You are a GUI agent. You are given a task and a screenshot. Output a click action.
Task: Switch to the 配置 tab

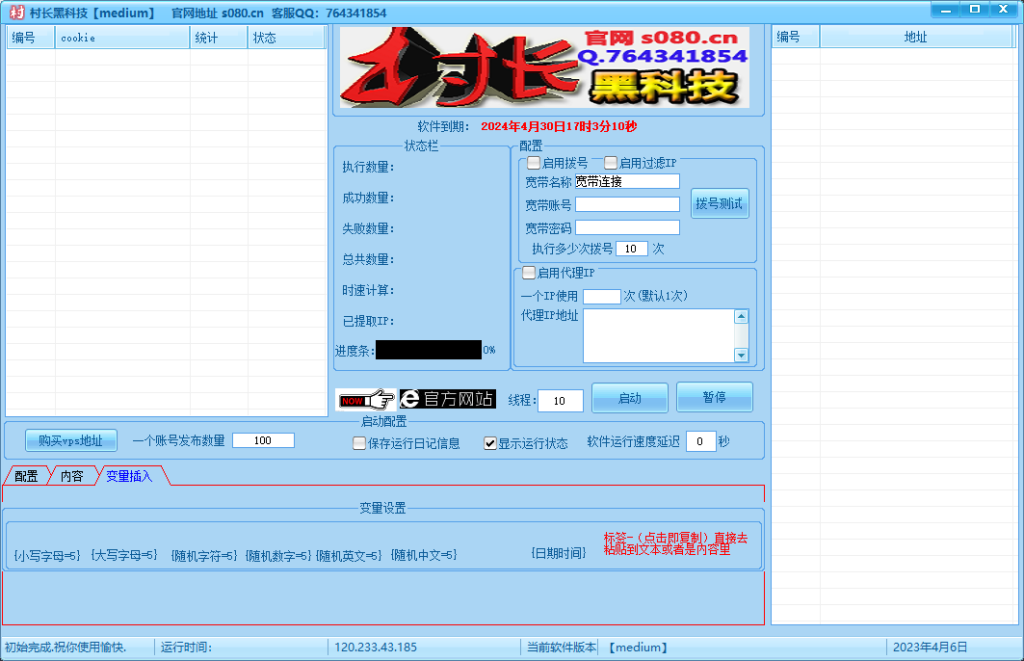pos(26,476)
